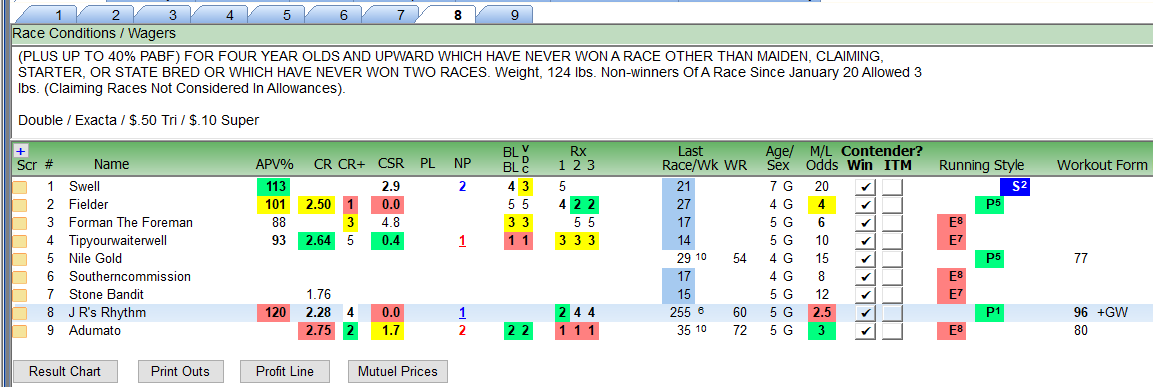Uncheck Win contender for Forman The Foreman

[865, 223]
